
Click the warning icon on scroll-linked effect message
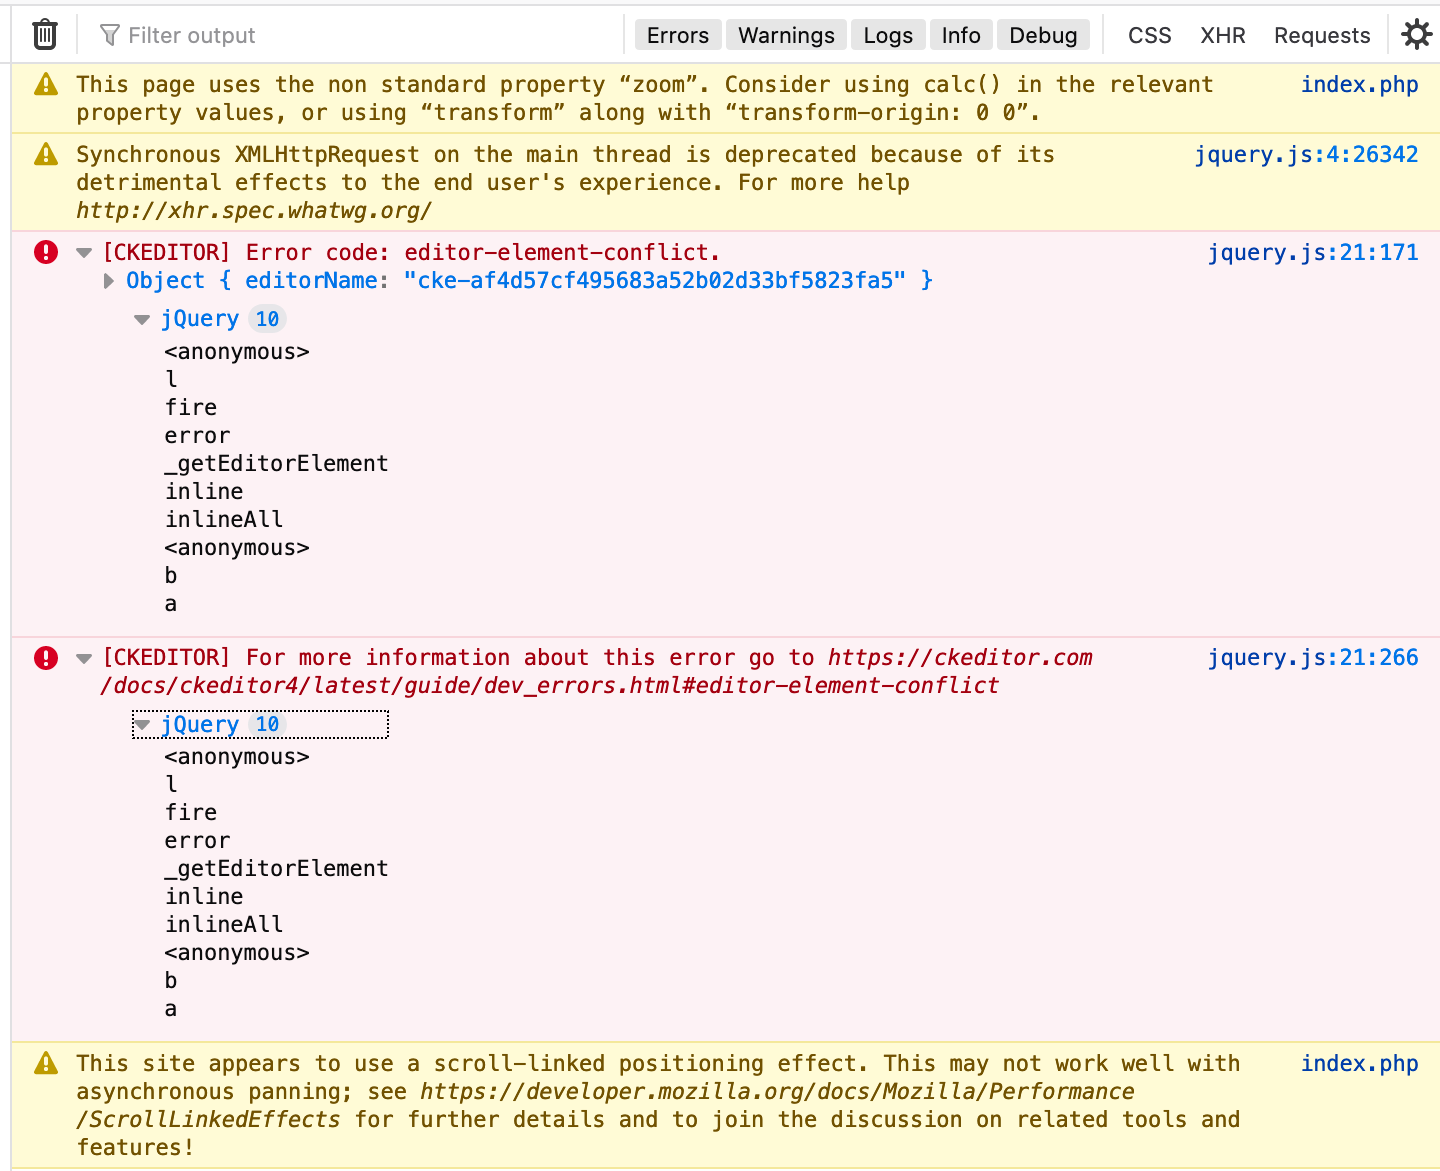[45, 1063]
